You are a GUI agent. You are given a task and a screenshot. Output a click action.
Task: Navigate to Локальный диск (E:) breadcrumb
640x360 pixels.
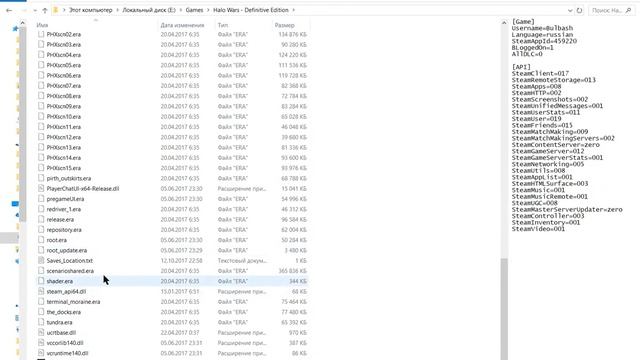coord(149,10)
